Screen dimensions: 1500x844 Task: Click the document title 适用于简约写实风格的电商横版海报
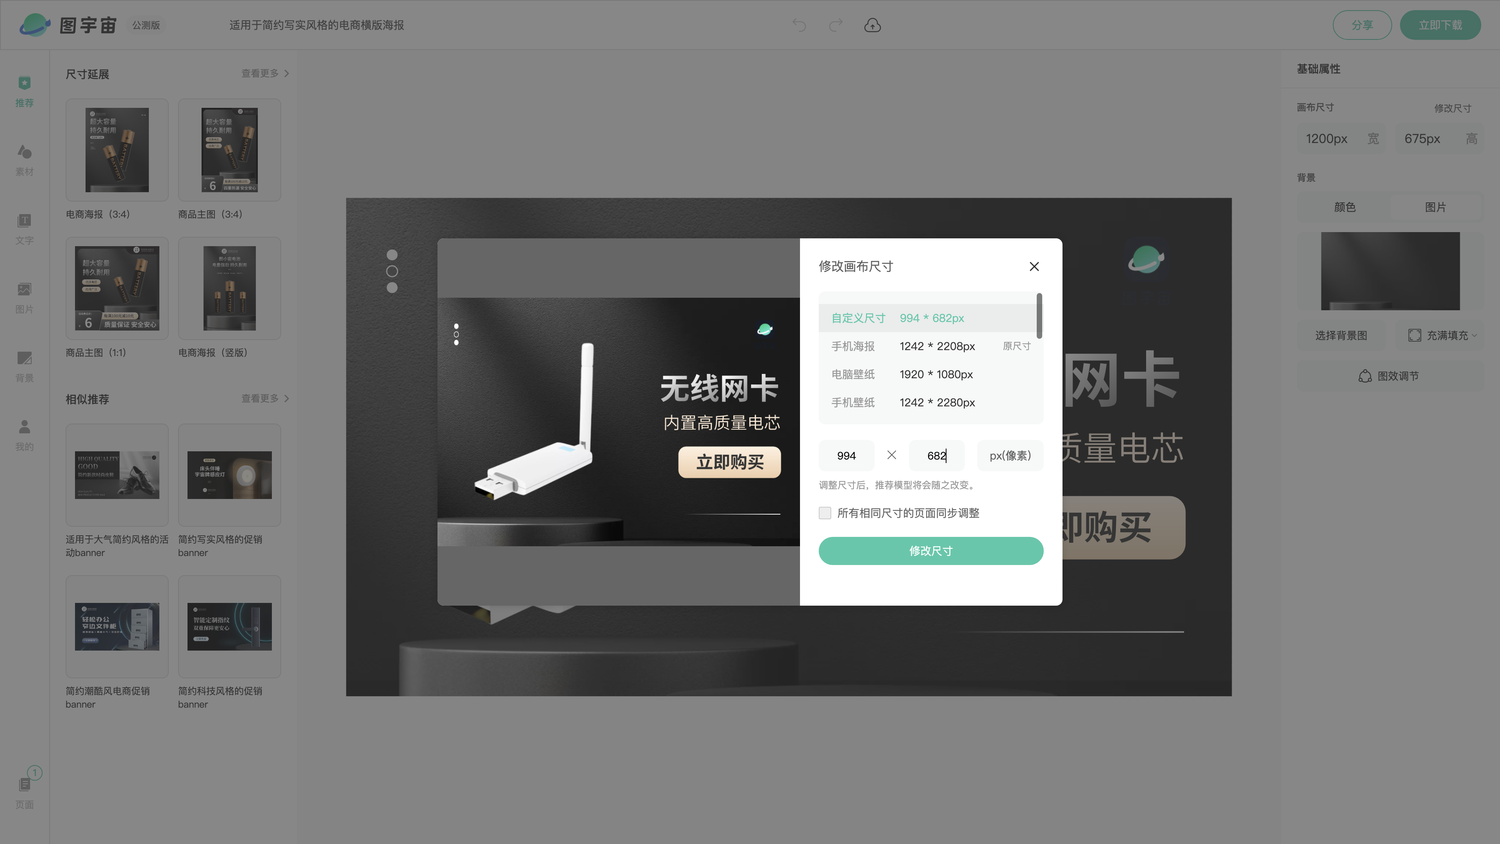tap(317, 25)
